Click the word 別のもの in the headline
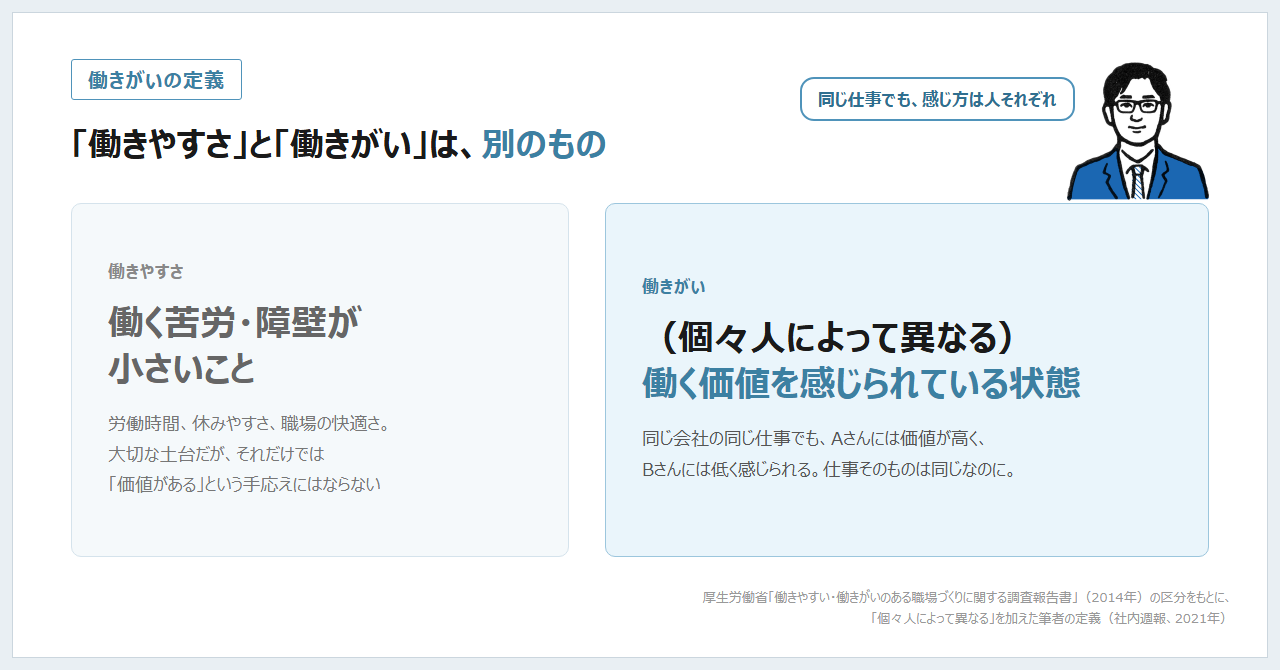 point(544,145)
